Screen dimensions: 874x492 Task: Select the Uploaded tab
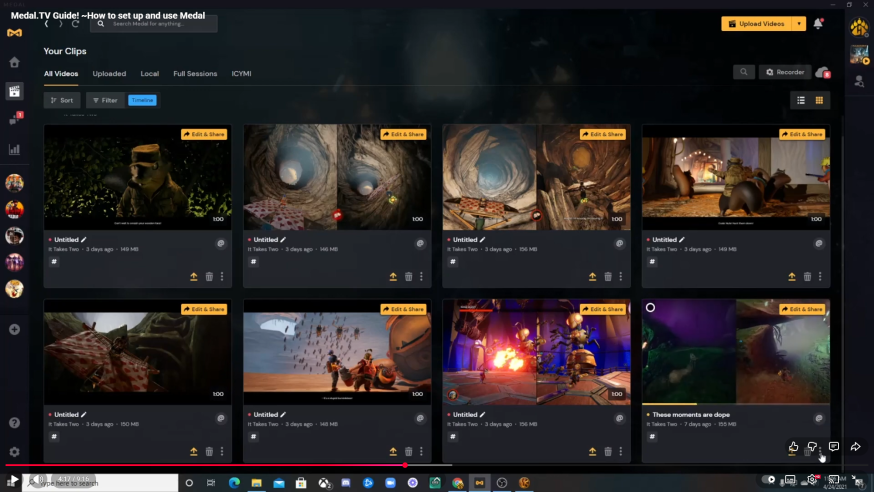tap(109, 73)
